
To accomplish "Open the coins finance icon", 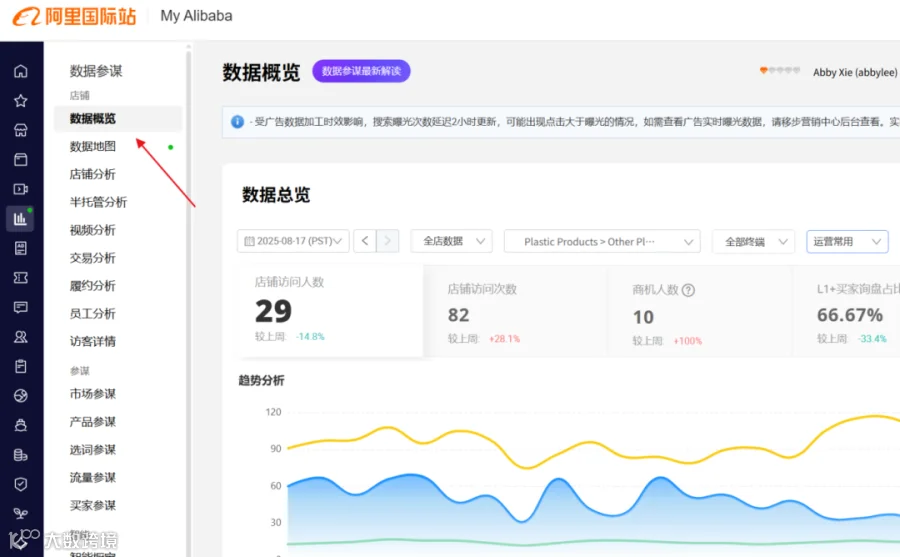I will [21, 455].
